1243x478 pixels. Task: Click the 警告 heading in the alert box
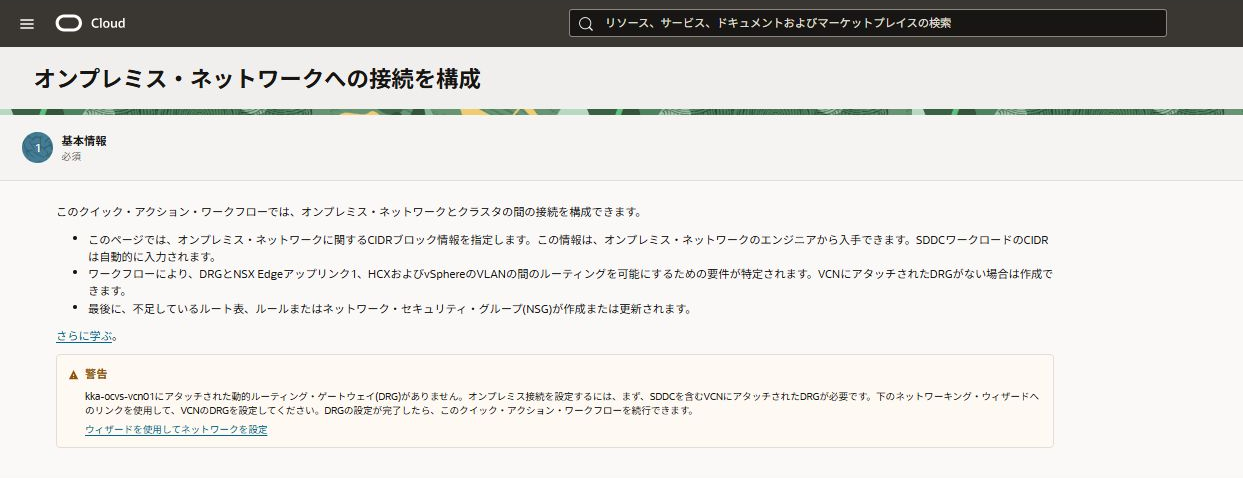click(97, 374)
